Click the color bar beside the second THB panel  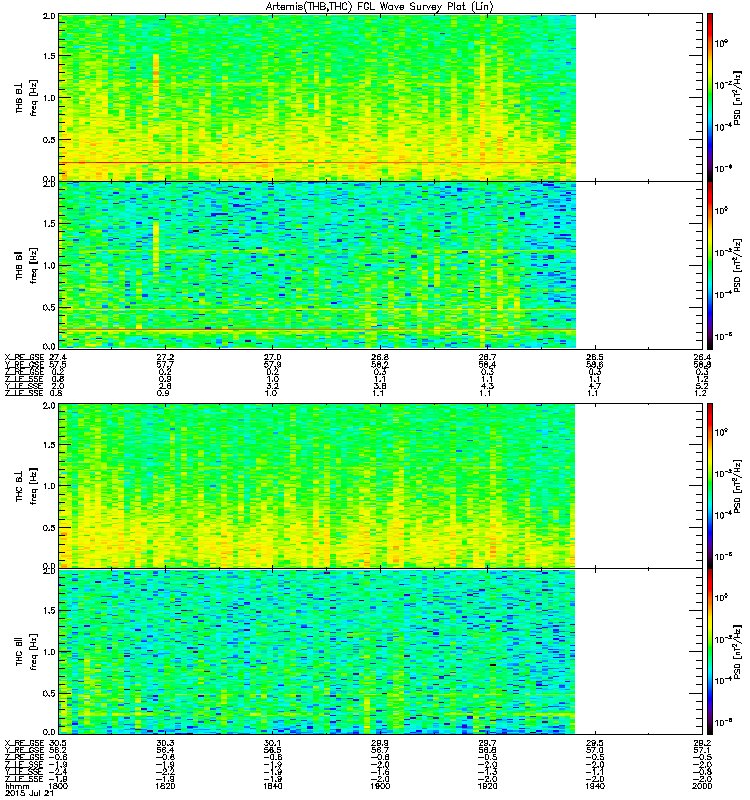click(x=710, y=265)
